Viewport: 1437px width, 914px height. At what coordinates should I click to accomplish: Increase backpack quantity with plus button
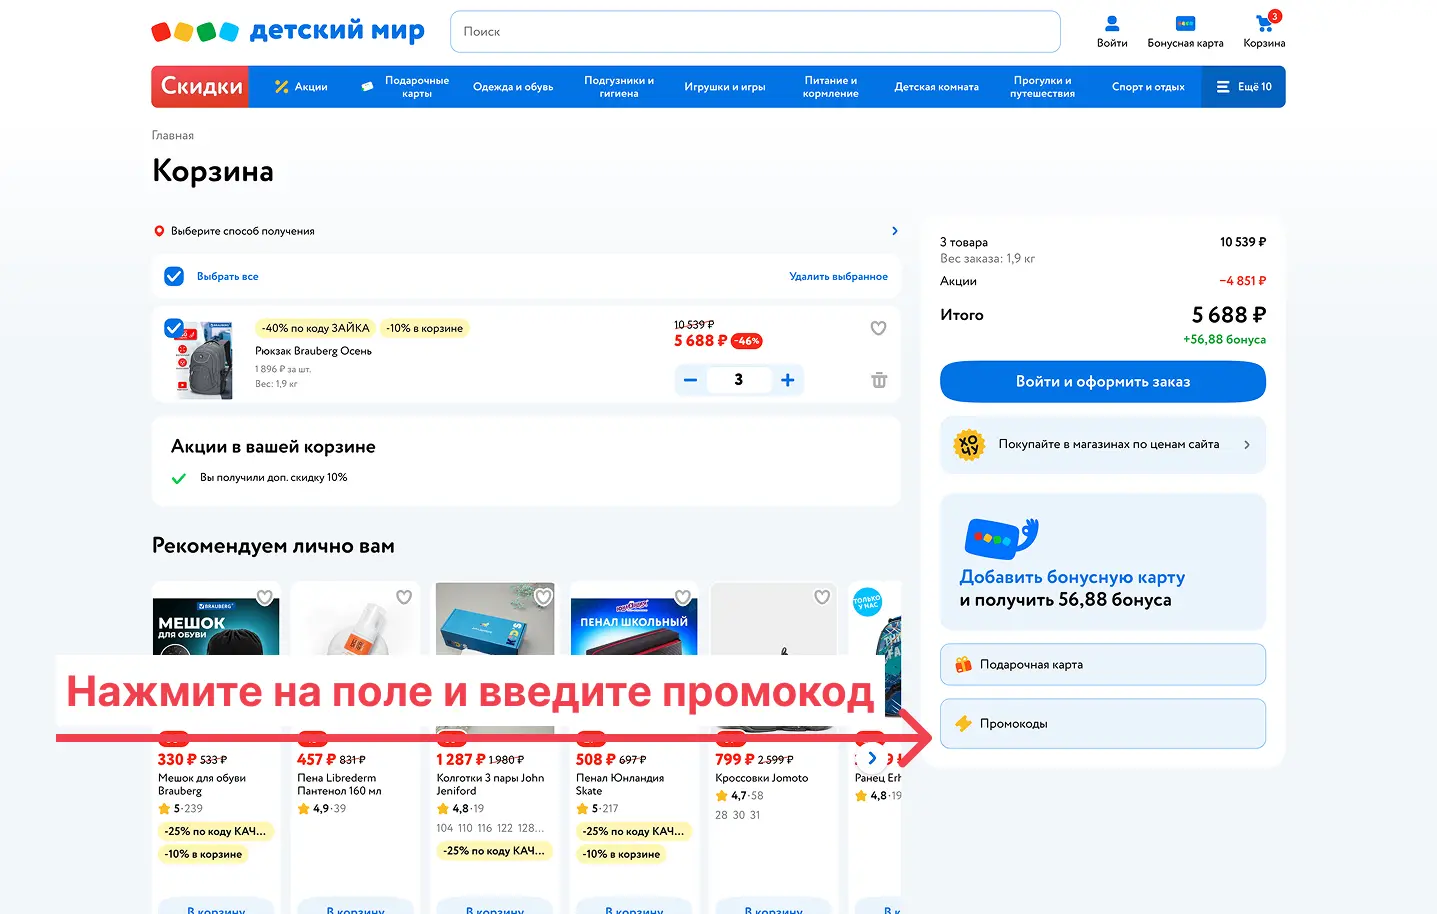[x=788, y=380]
